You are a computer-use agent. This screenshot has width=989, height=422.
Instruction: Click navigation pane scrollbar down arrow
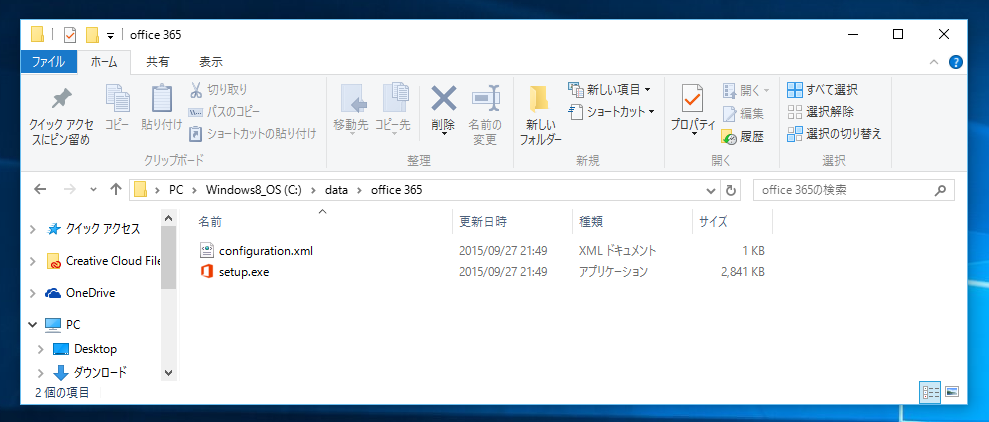168,373
